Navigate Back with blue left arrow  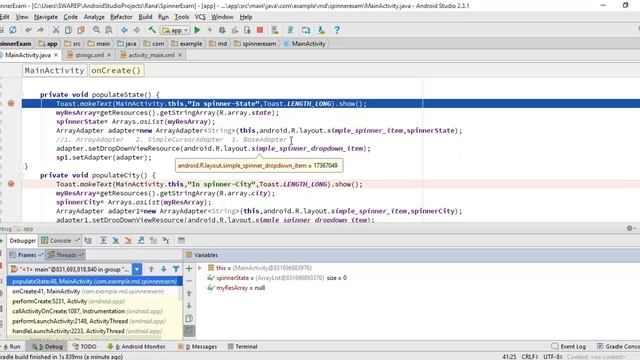click(x=124, y=30)
